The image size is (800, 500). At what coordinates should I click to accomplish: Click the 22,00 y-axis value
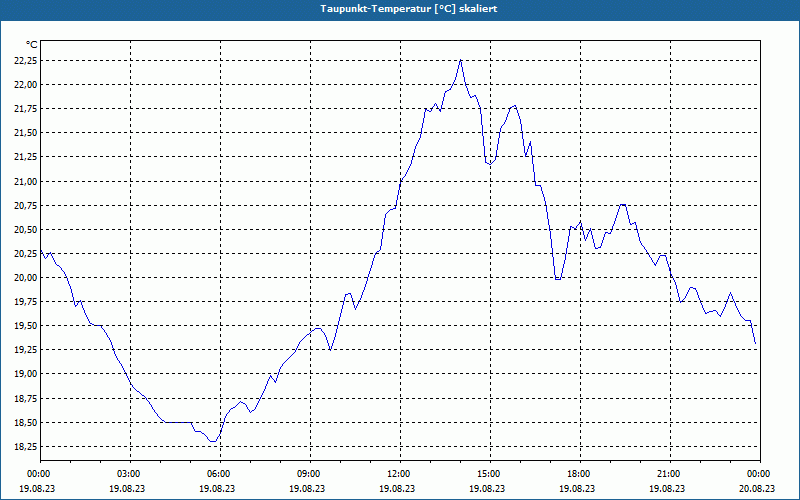click(25, 85)
